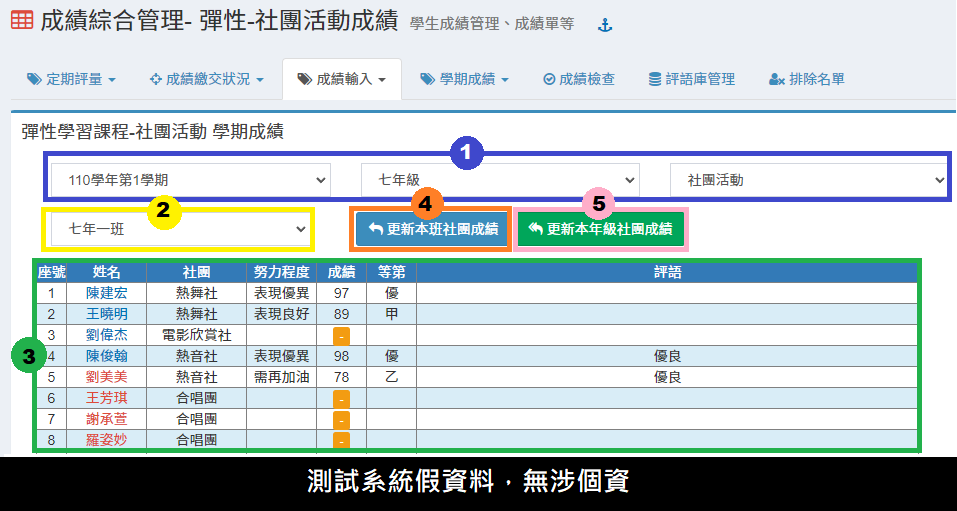Click orange dash badge in 謝承萱 score cell

341,420
